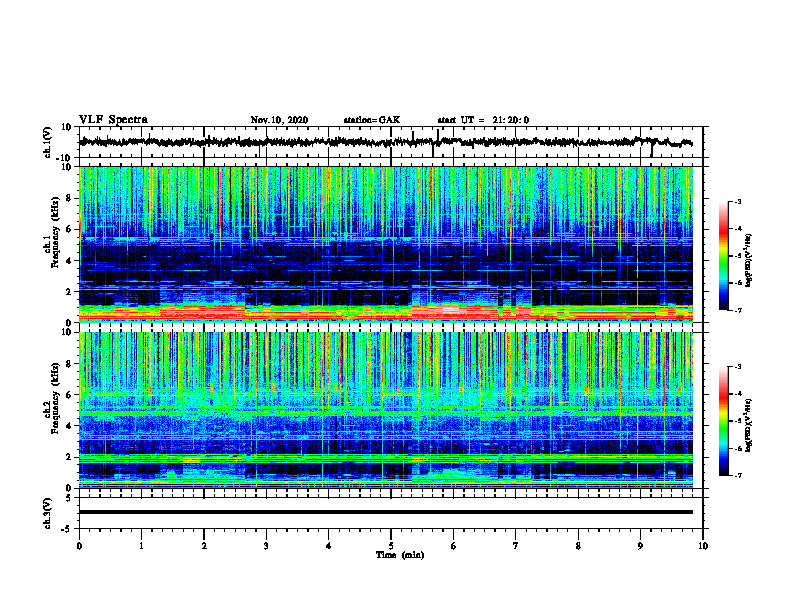Click the '9' time axis tick label
Image resolution: width=792 pixels, height=612 pixels.
pyautogui.click(x=640, y=546)
